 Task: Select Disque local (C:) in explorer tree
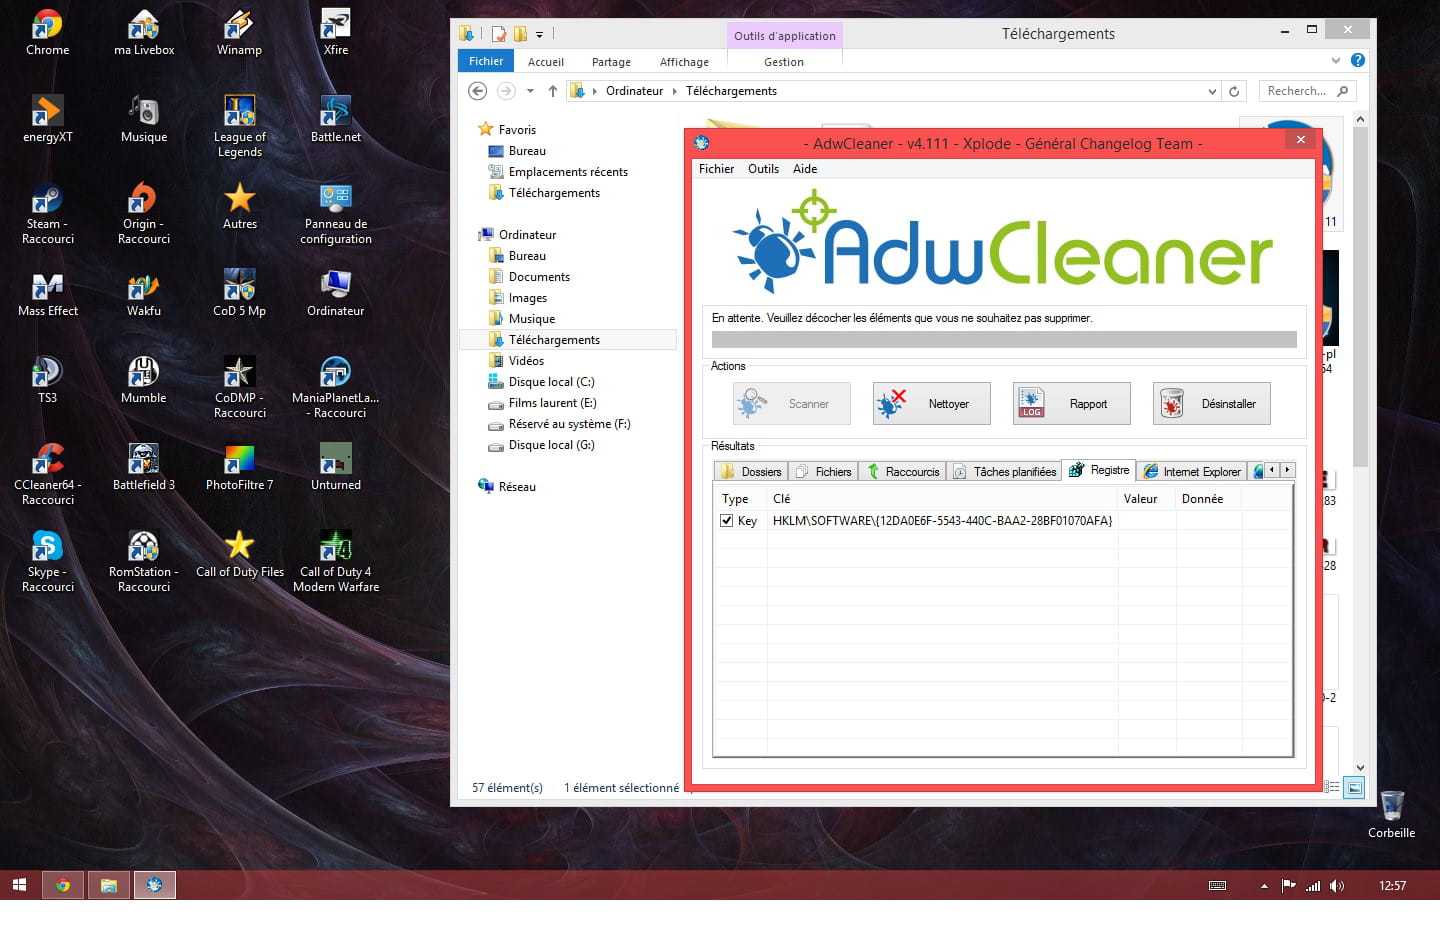click(551, 382)
